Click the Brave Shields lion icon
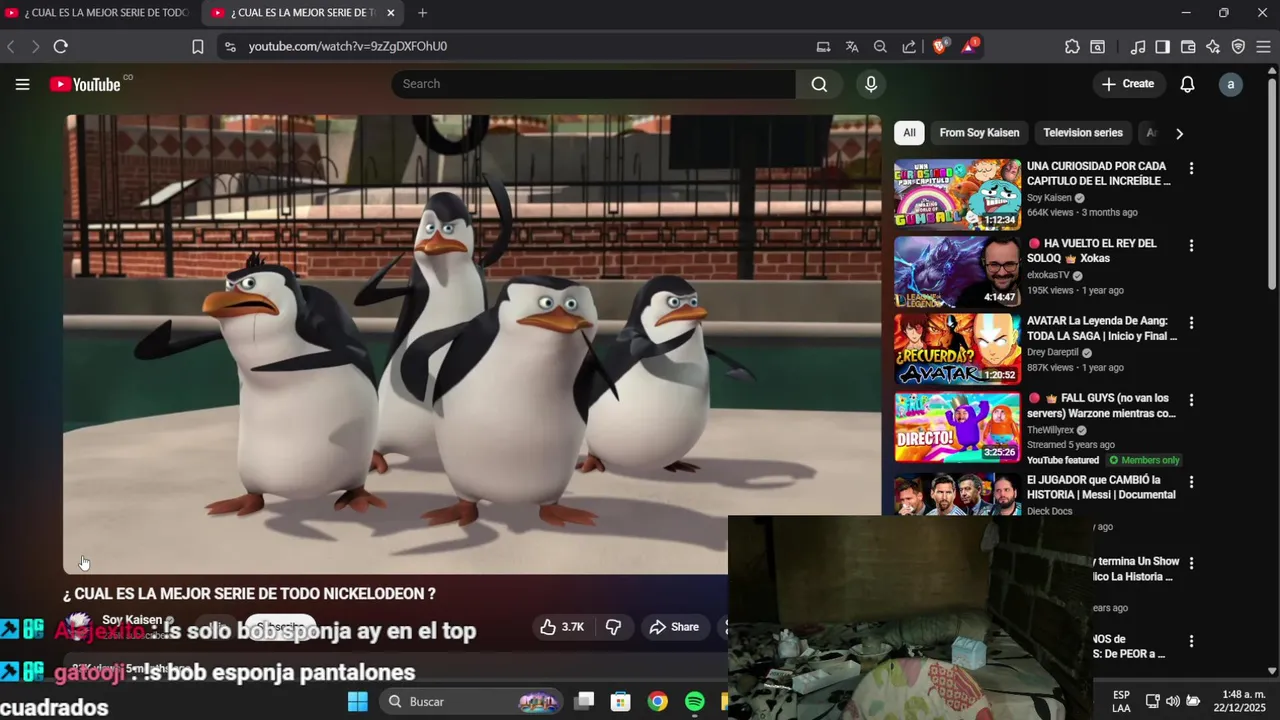Screen dimensions: 1280x720 coord(940,46)
